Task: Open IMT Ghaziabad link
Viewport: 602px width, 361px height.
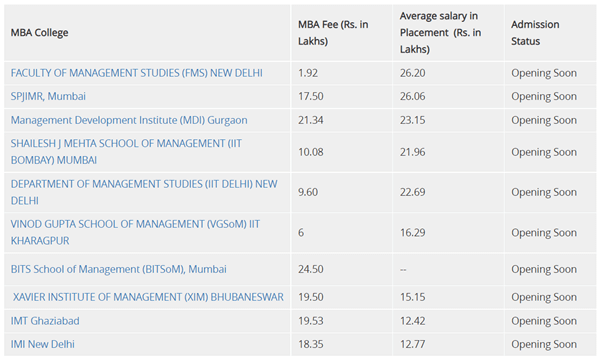Action: point(45,321)
